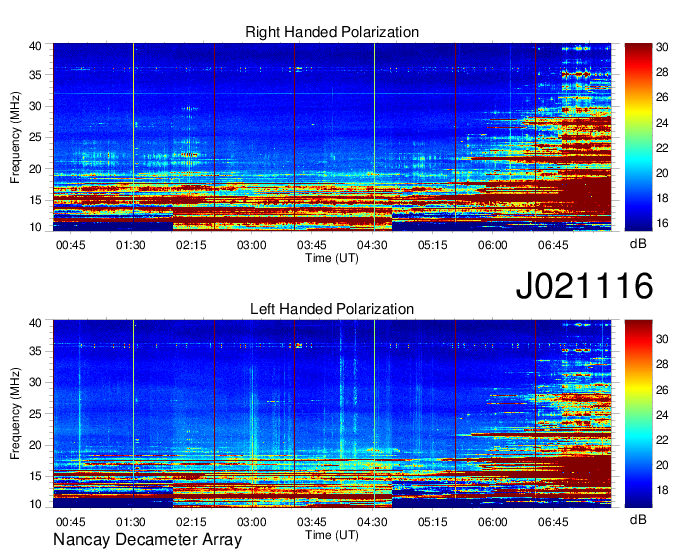
Task: Click the lower dB color scale bar
Action: coord(638,414)
